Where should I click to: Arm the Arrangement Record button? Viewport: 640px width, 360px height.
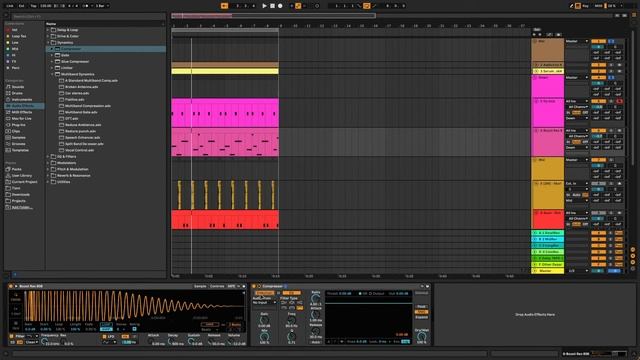280,6
